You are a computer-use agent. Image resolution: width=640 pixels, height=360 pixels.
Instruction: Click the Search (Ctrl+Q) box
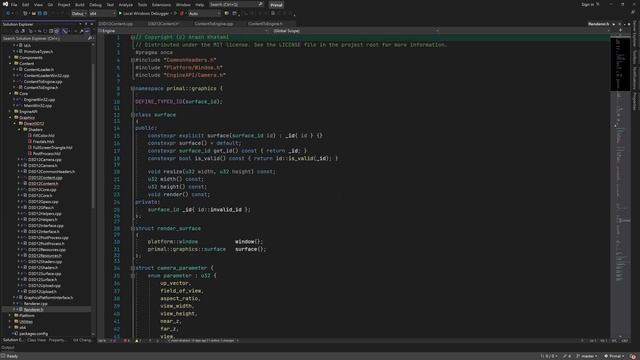coord(236,4)
